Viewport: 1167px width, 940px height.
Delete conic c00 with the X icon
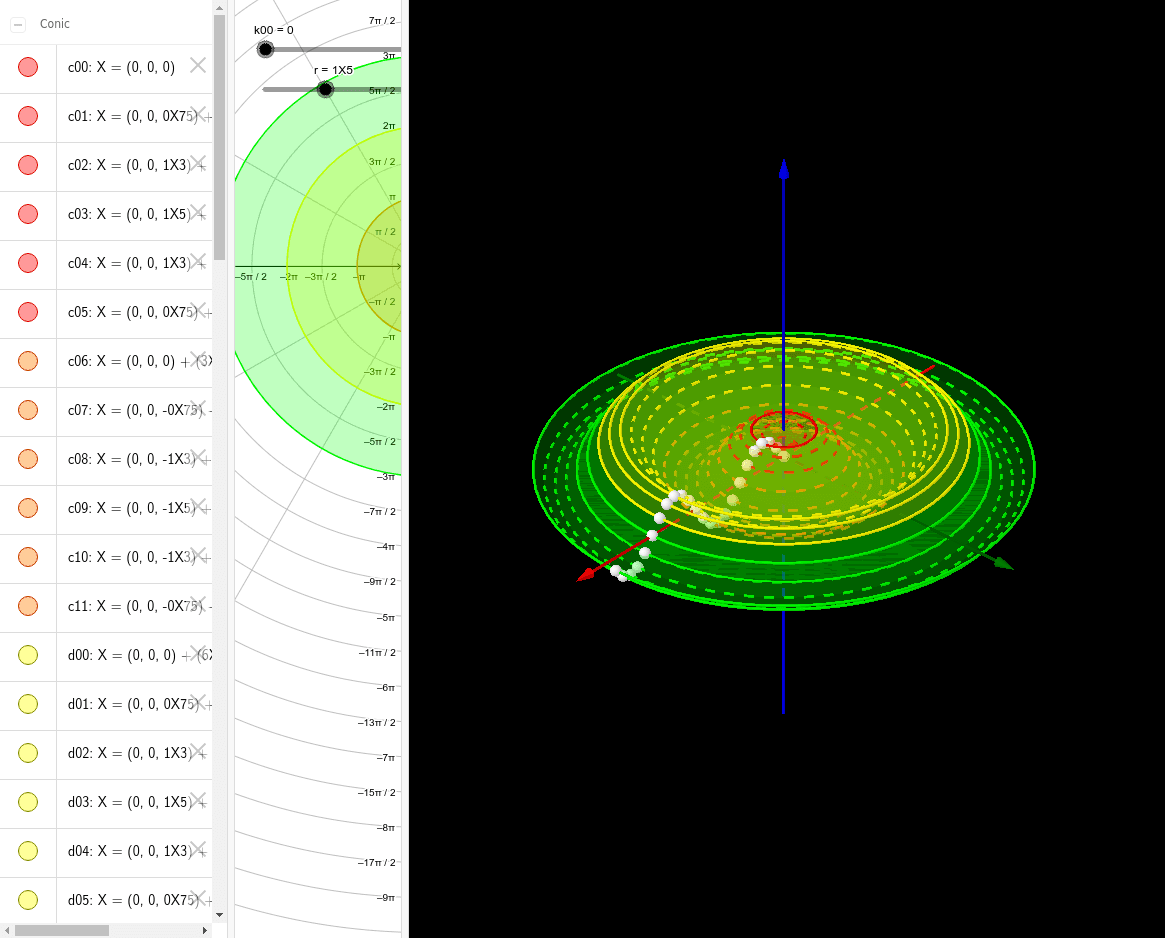coord(198,65)
